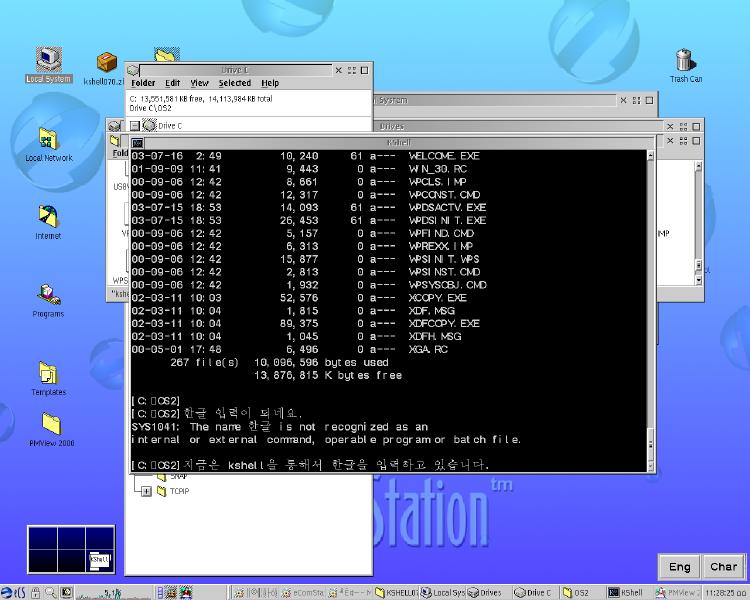Image resolution: width=750 pixels, height=600 pixels.
Task: Click the CPU activity graph on taskbar
Action: click(114, 593)
